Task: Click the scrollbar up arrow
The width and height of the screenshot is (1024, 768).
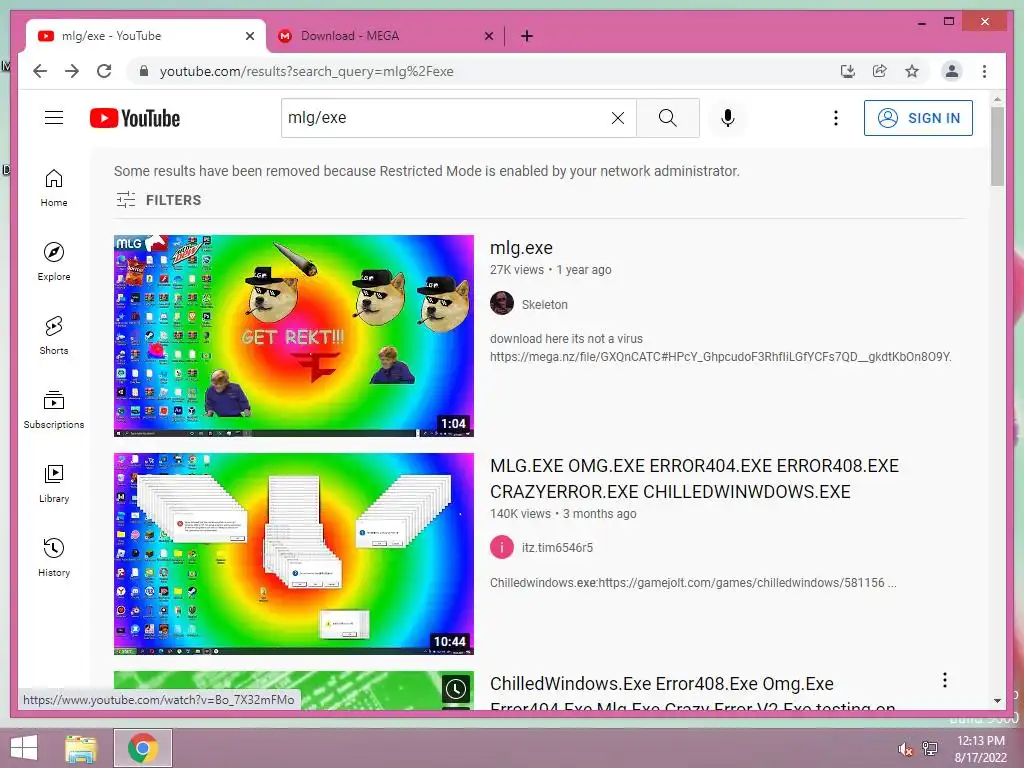Action: [997, 100]
